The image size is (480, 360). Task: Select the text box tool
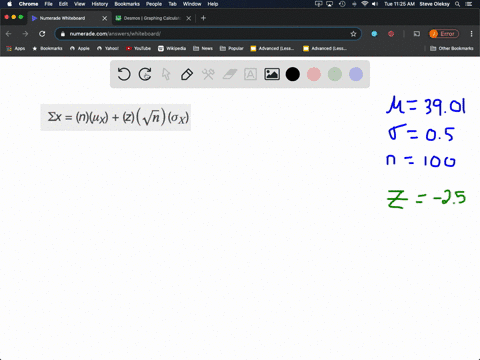coord(250,74)
